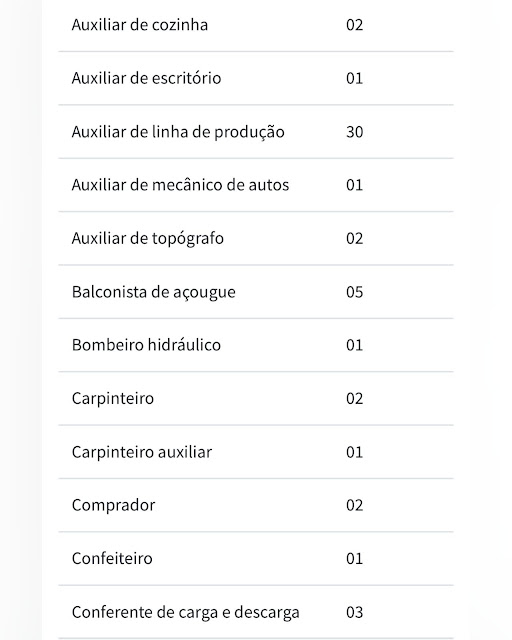Click the 02 count beside Carpinteiro
The width and height of the screenshot is (512, 640).
354,398
